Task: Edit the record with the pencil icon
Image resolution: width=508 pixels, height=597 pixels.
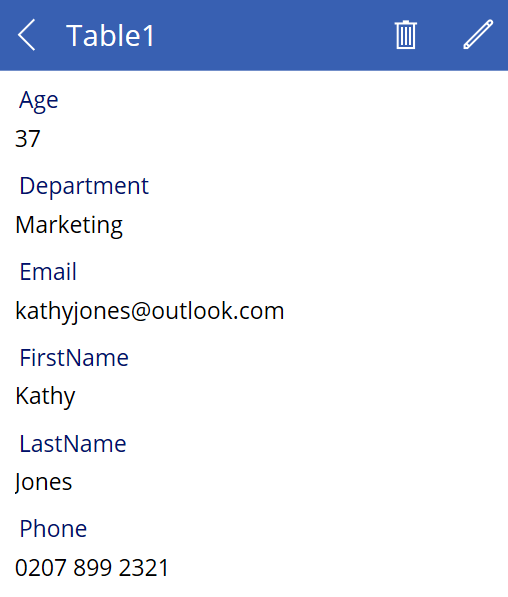Action: [x=478, y=35]
